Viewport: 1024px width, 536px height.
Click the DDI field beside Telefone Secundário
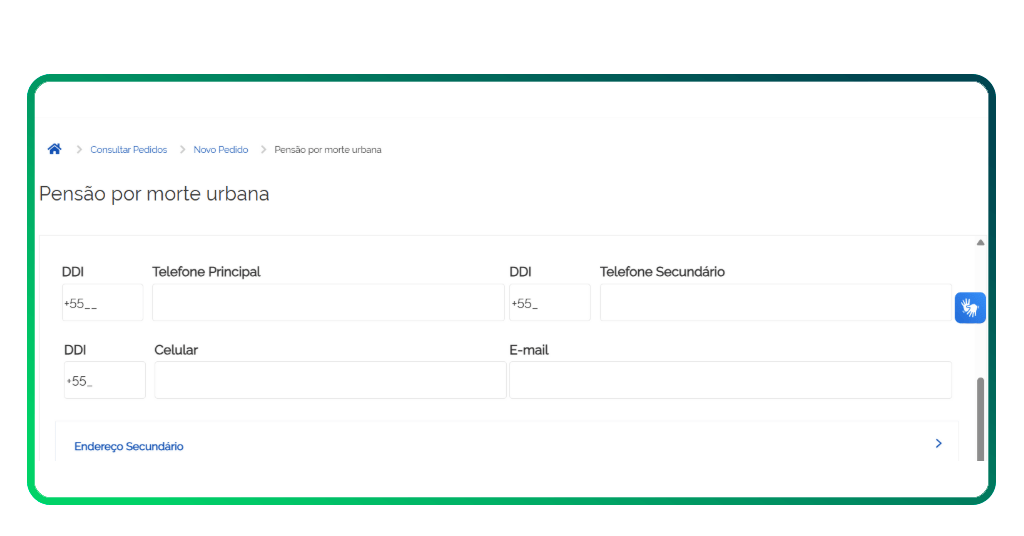coord(549,303)
